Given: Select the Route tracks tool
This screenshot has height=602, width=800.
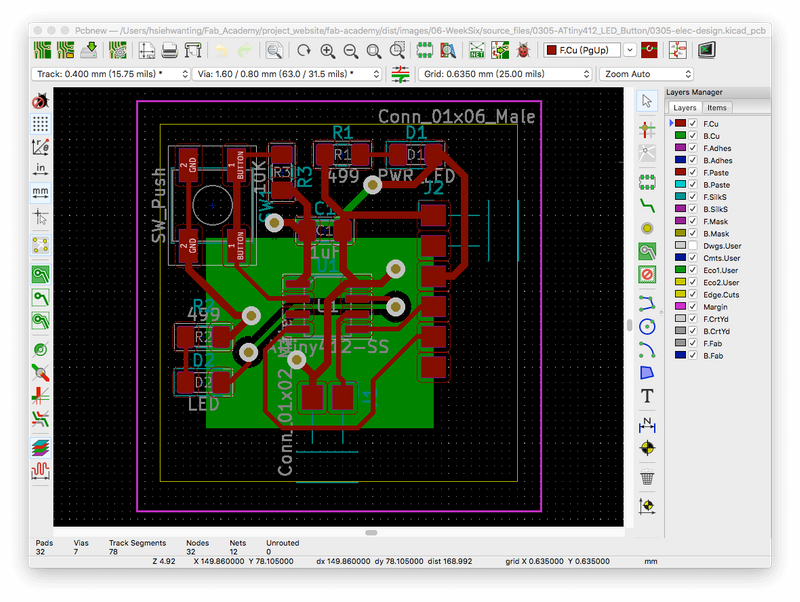Looking at the screenshot, I should point(647,205).
